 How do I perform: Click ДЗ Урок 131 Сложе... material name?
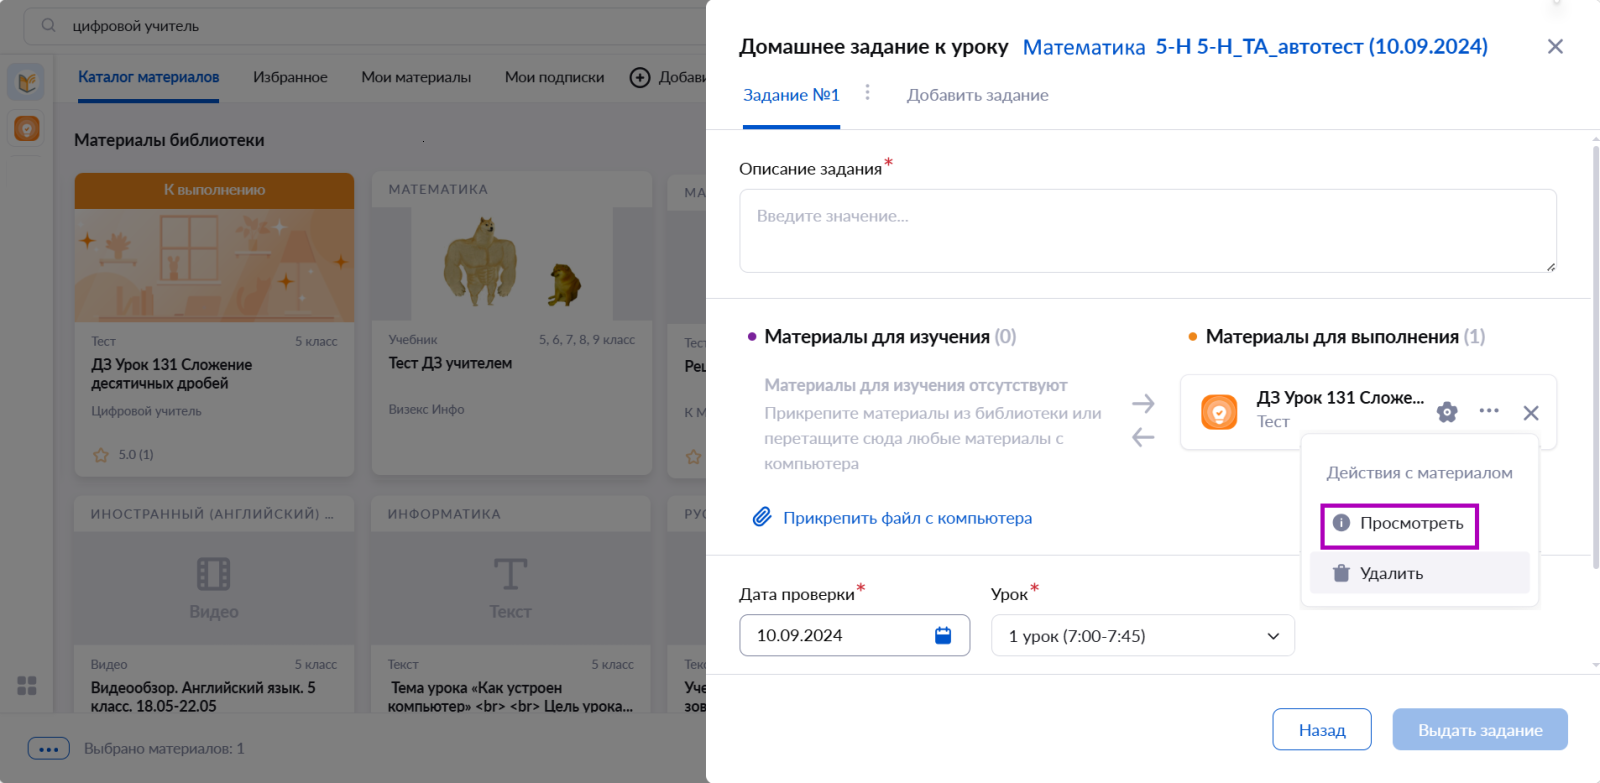click(1340, 398)
